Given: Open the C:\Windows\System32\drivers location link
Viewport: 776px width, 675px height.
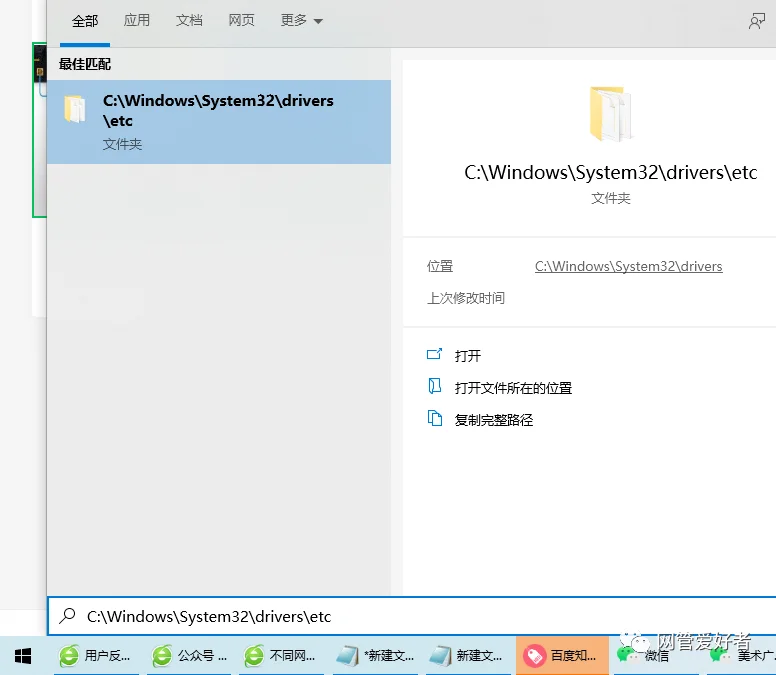Looking at the screenshot, I should click(x=629, y=266).
